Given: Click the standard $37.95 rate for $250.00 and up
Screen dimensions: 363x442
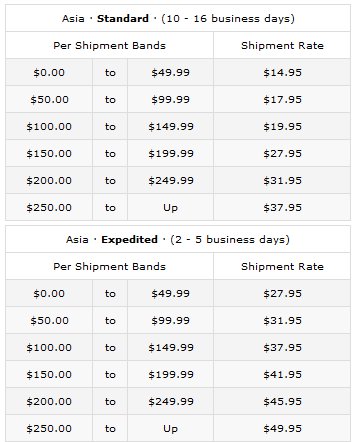Looking at the screenshot, I should pyautogui.click(x=282, y=207).
